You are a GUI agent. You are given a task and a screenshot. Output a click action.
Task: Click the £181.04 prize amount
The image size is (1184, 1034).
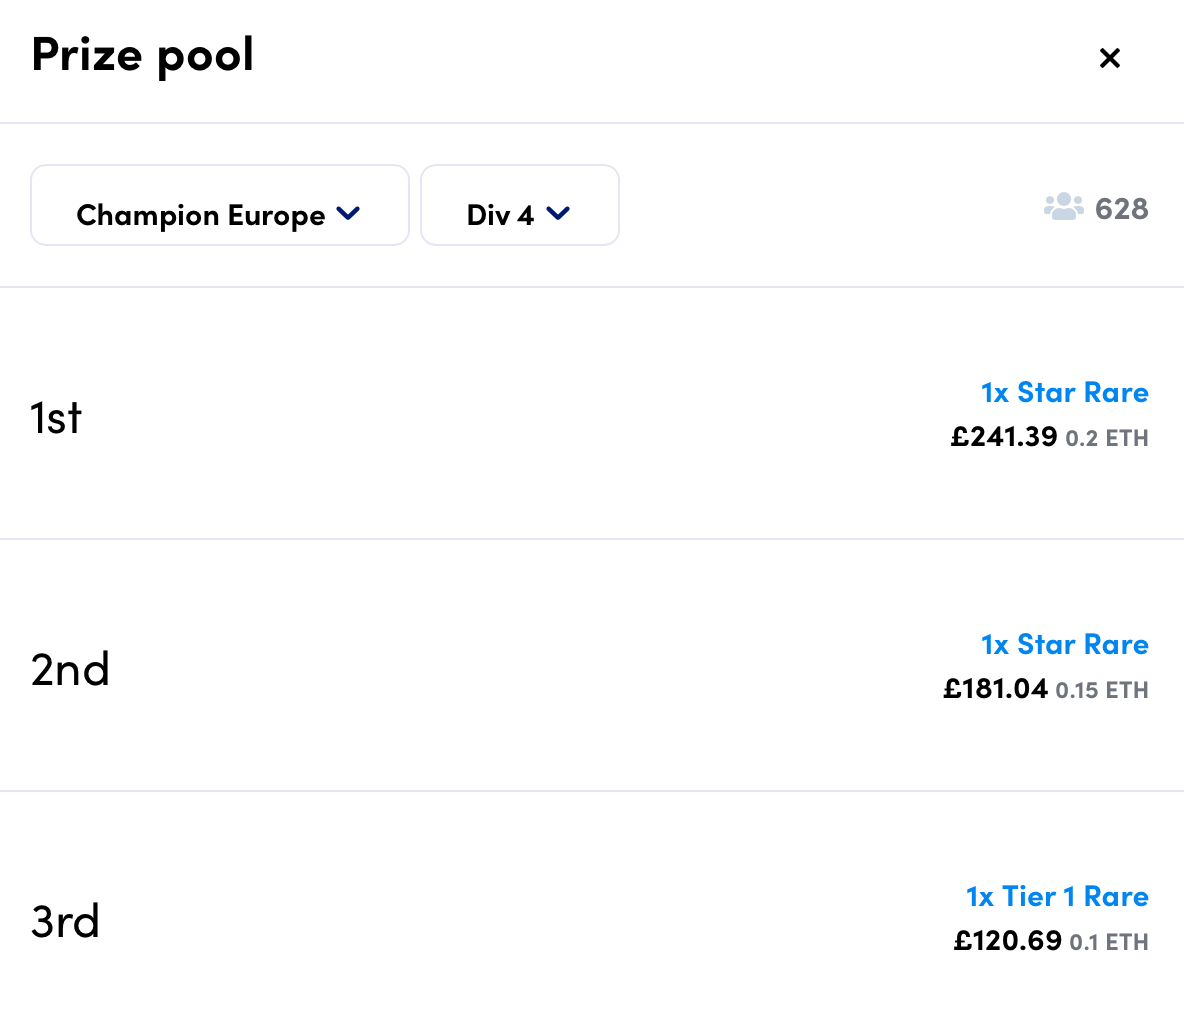tap(995, 689)
